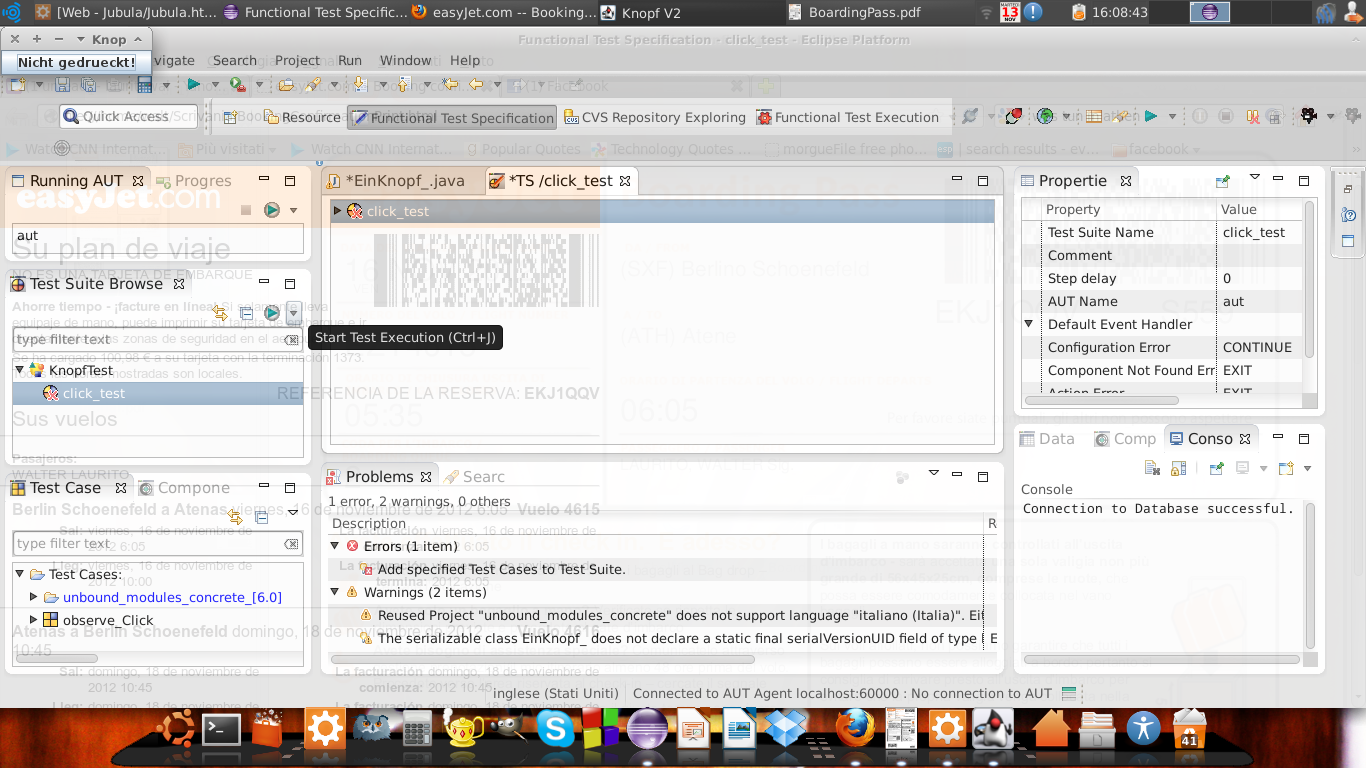
Task: Open the Eclipse icon in the dock
Action: 646,727
